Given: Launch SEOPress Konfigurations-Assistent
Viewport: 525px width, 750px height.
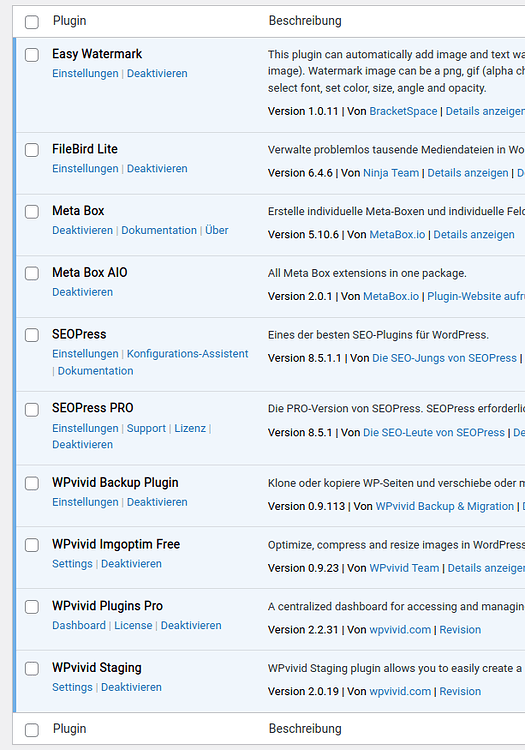Looking at the screenshot, I should [187, 353].
